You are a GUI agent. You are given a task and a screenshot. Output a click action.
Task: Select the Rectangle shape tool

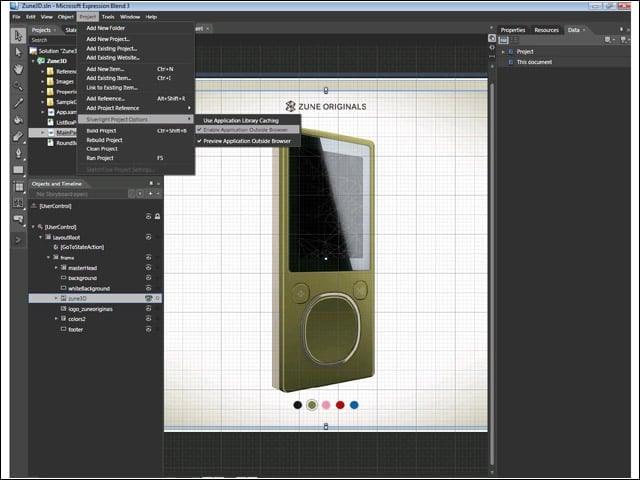(18, 169)
